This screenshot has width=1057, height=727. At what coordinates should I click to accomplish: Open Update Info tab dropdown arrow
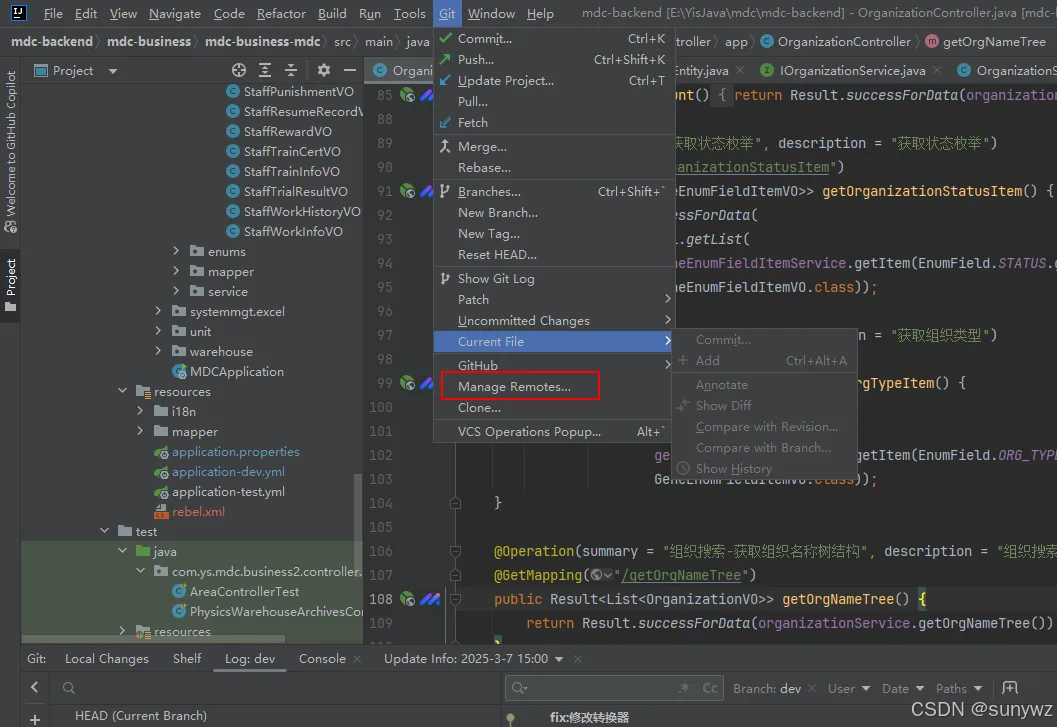click(559, 660)
